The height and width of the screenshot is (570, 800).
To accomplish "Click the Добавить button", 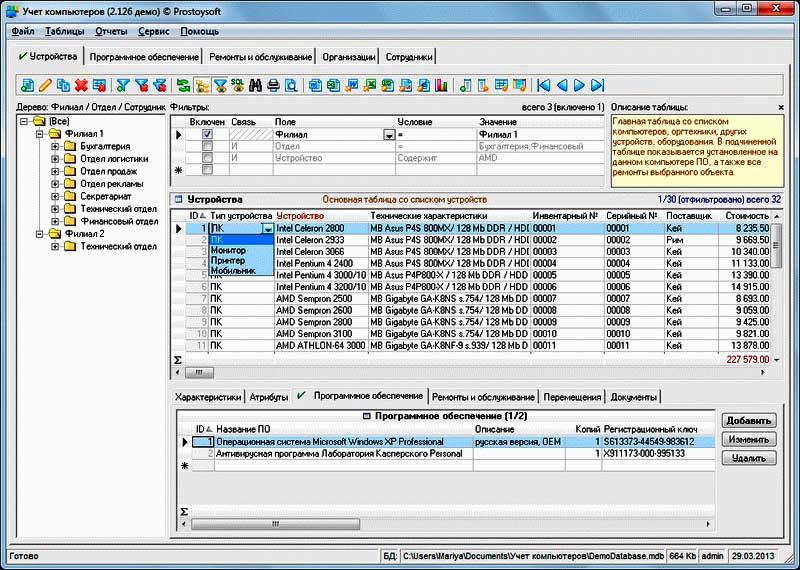I will tap(748, 421).
